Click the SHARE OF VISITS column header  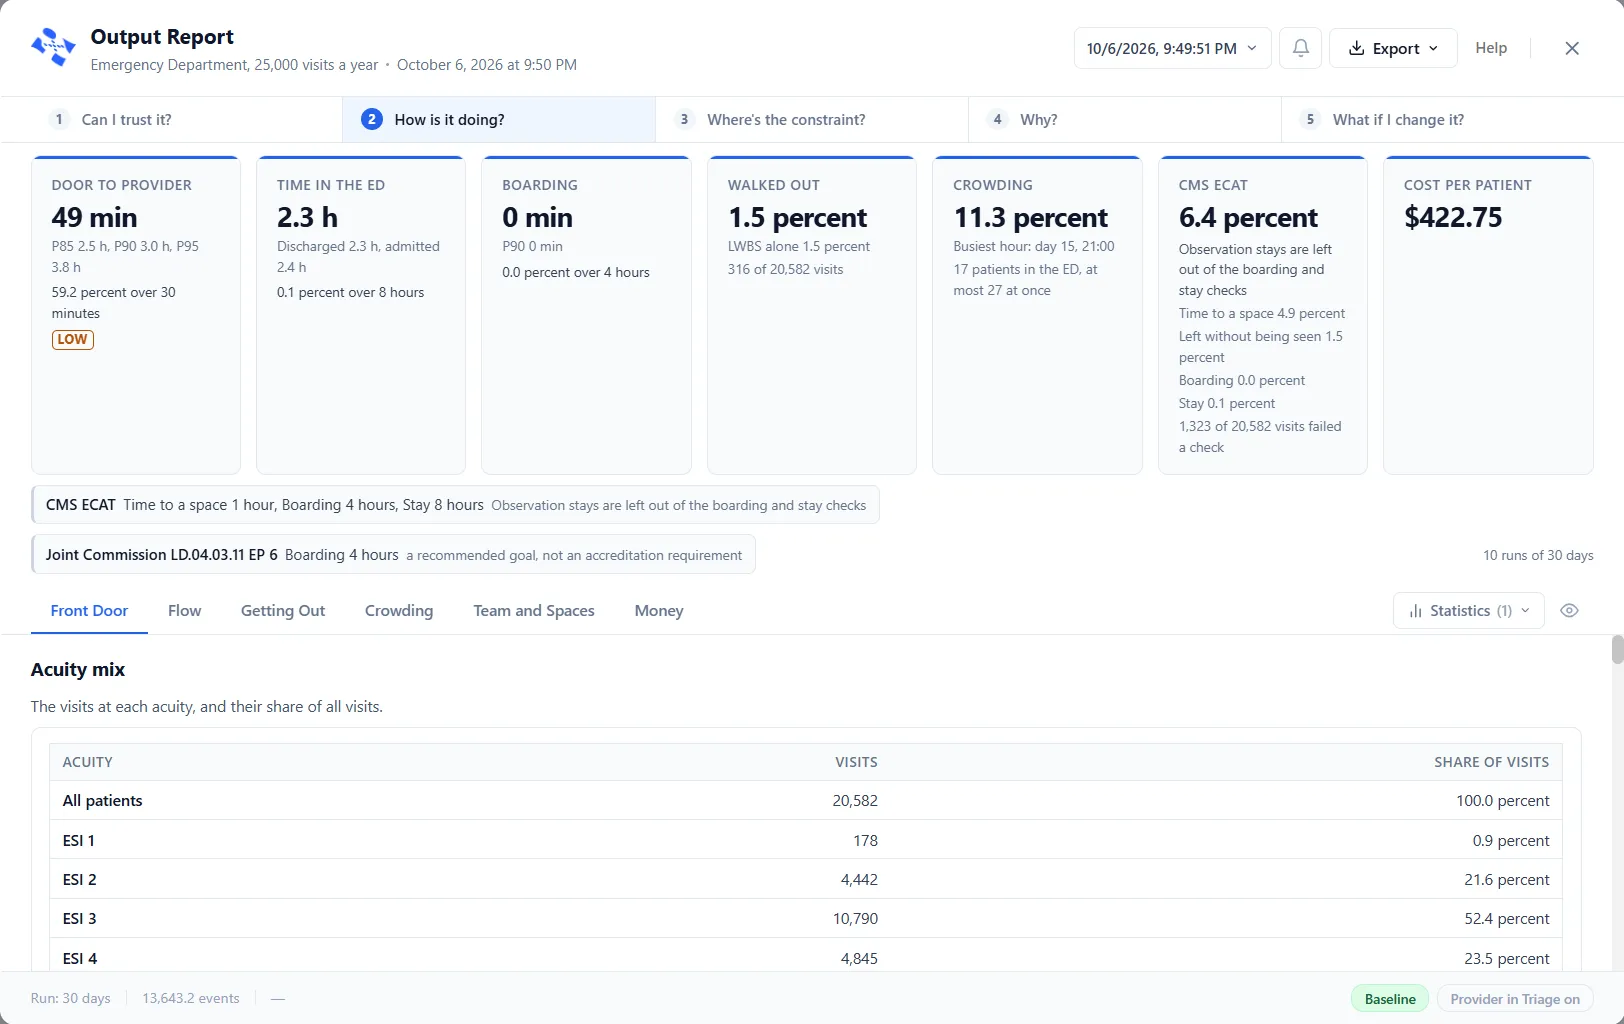[x=1492, y=762]
